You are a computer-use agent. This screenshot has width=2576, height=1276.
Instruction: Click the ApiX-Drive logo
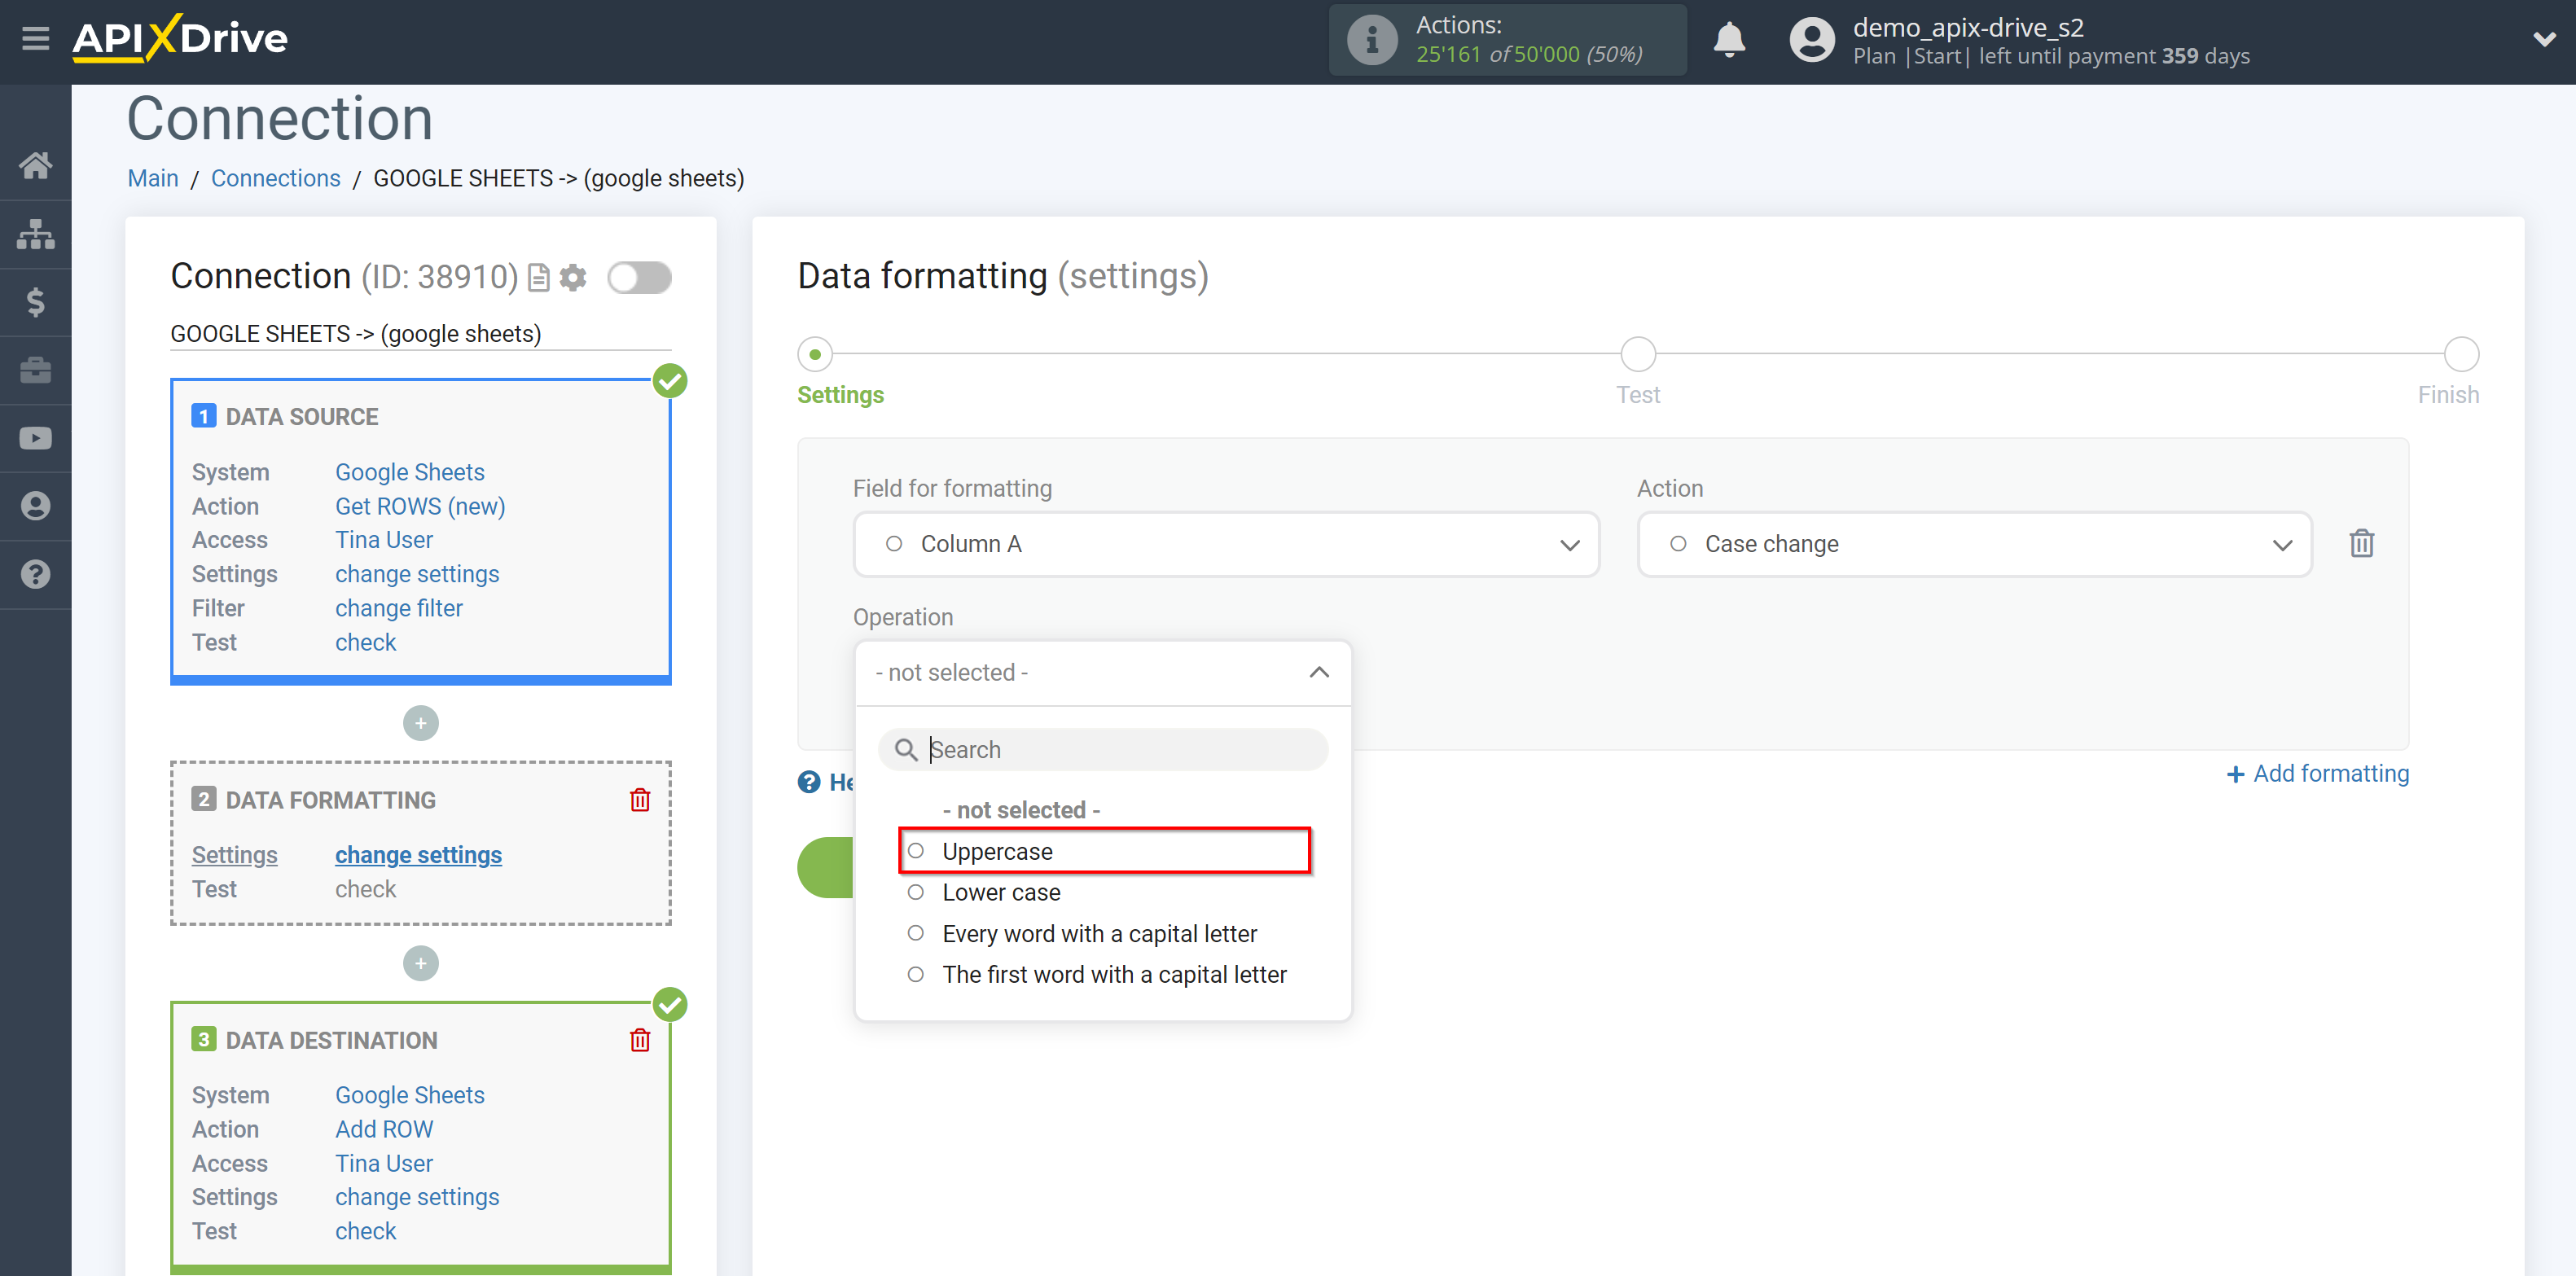click(x=180, y=39)
